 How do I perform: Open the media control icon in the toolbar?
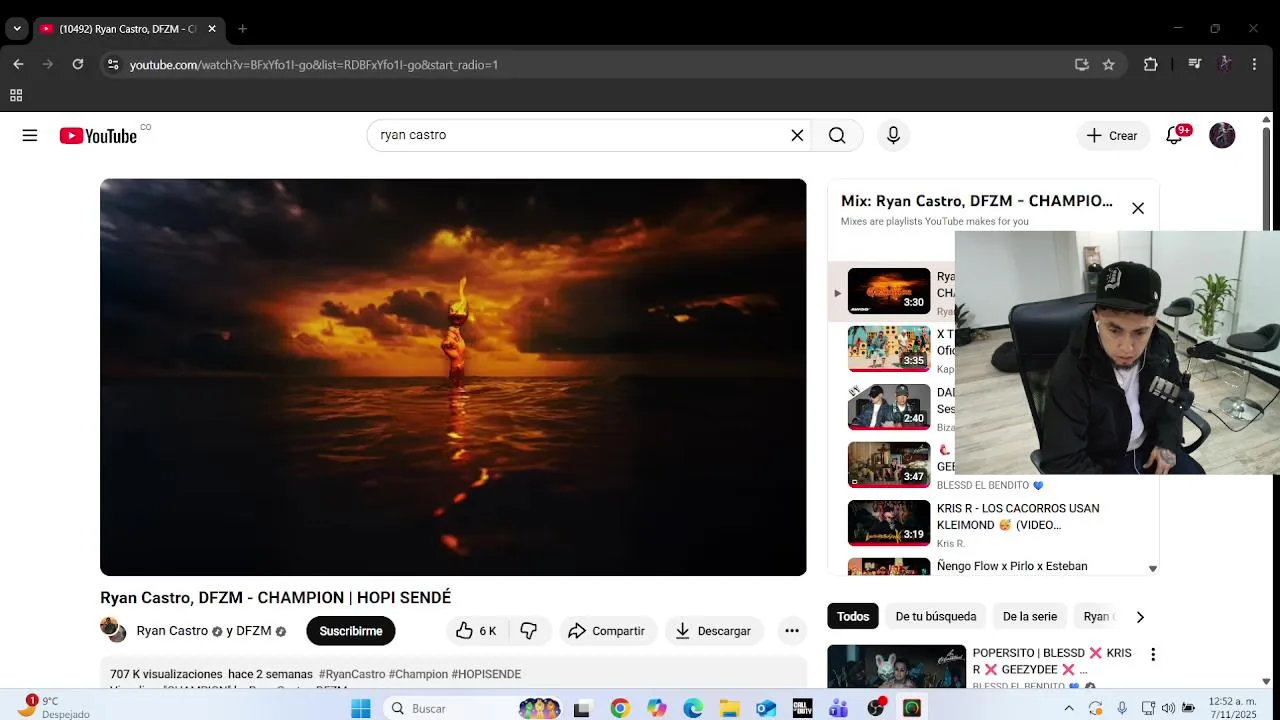tap(1194, 64)
